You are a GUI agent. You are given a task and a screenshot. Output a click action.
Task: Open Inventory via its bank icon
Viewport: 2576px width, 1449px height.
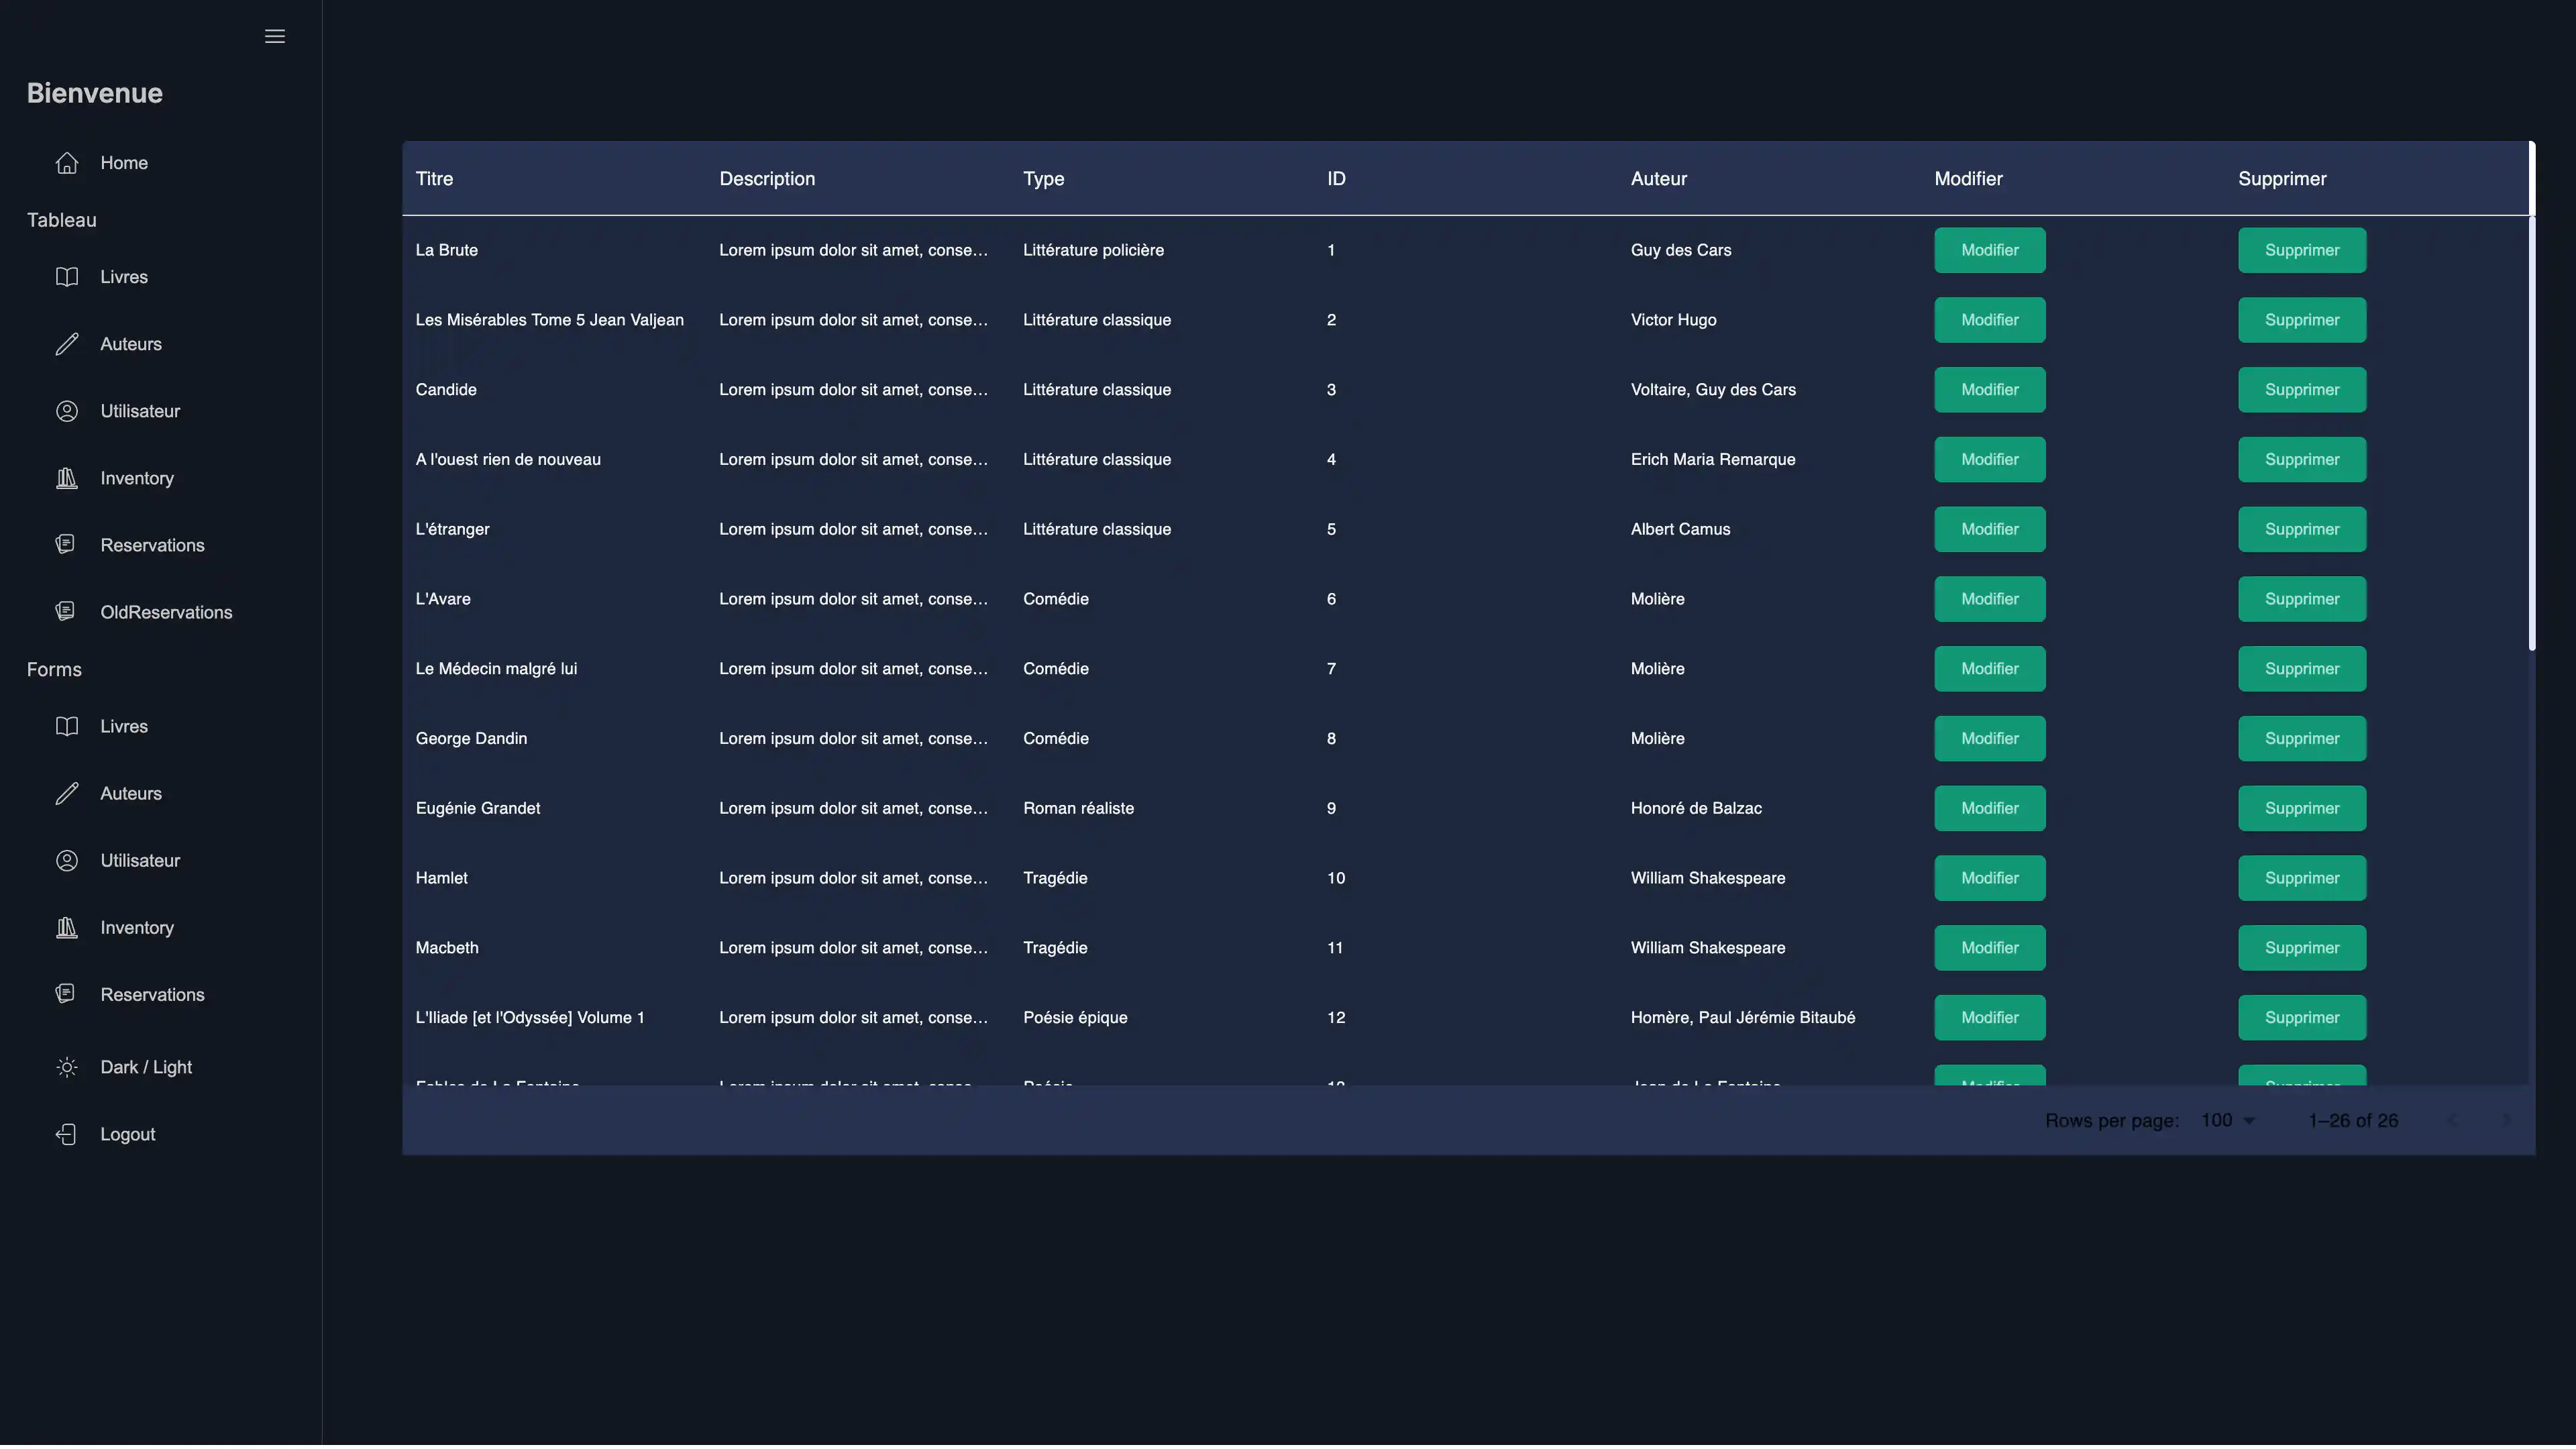(66, 478)
